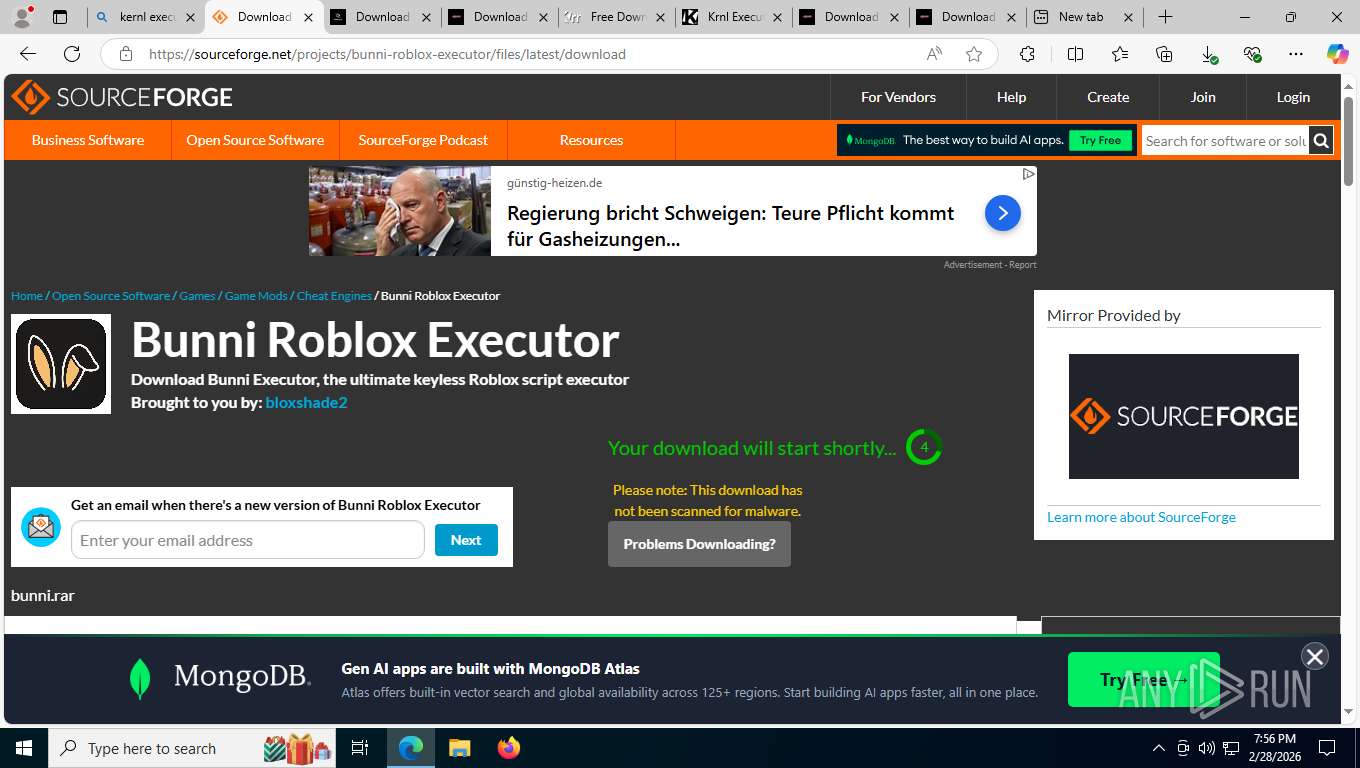Open the notification center icon
The width and height of the screenshot is (1360, 768).
tap(1327, 748)
